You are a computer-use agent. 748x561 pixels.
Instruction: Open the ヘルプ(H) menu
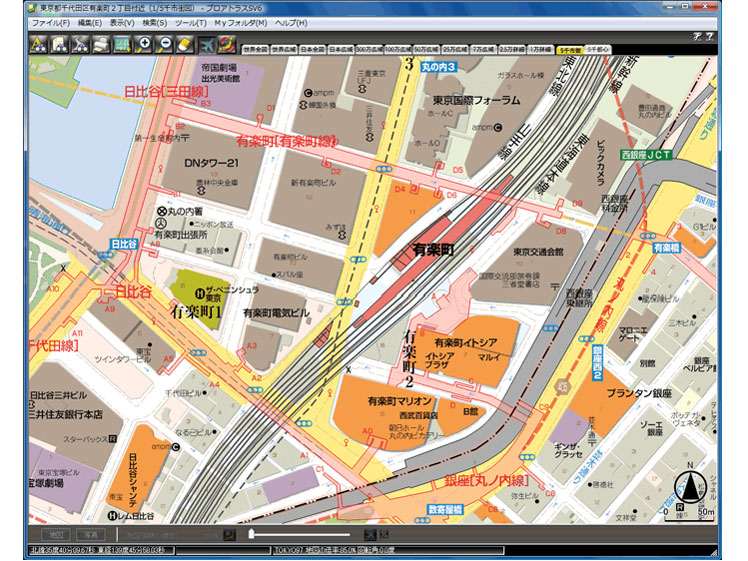click(x=291, y=22)
